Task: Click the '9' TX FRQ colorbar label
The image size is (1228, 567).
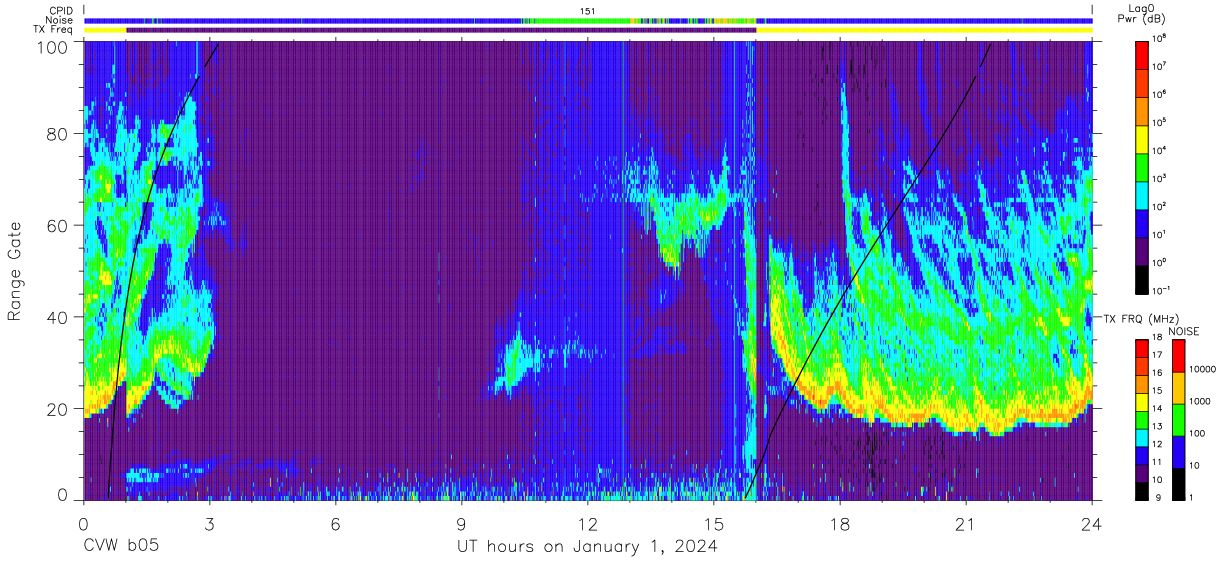Action: click(1158, 499)
